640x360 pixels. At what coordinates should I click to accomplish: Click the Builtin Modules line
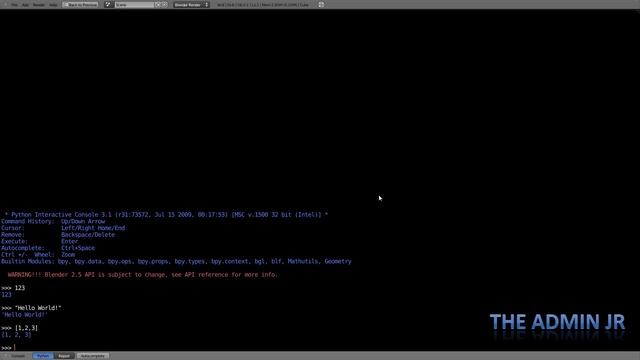tap(176, 261)
